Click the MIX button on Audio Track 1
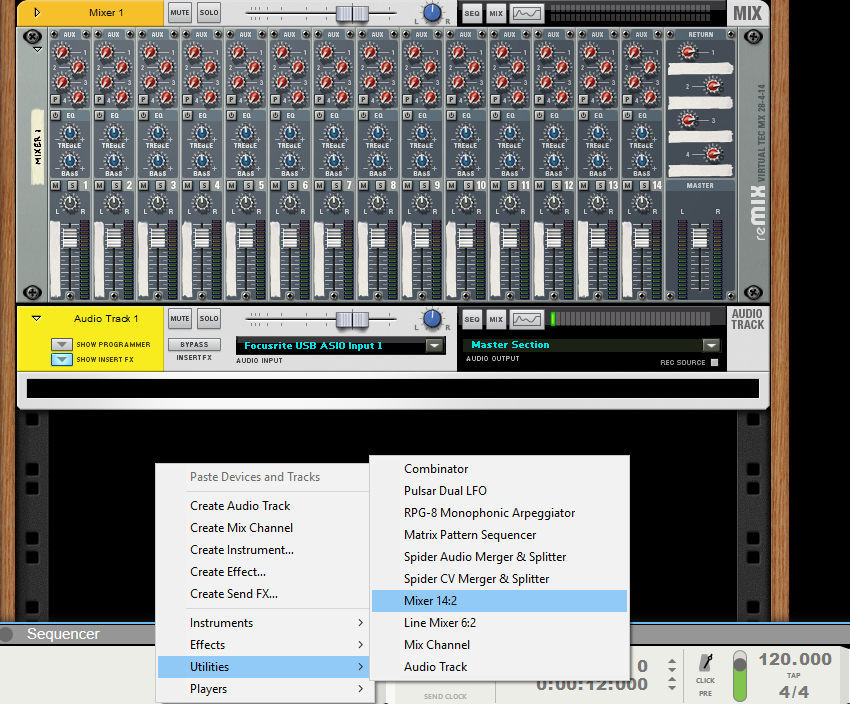Screen dimensions: 850x704 [496, 319]
